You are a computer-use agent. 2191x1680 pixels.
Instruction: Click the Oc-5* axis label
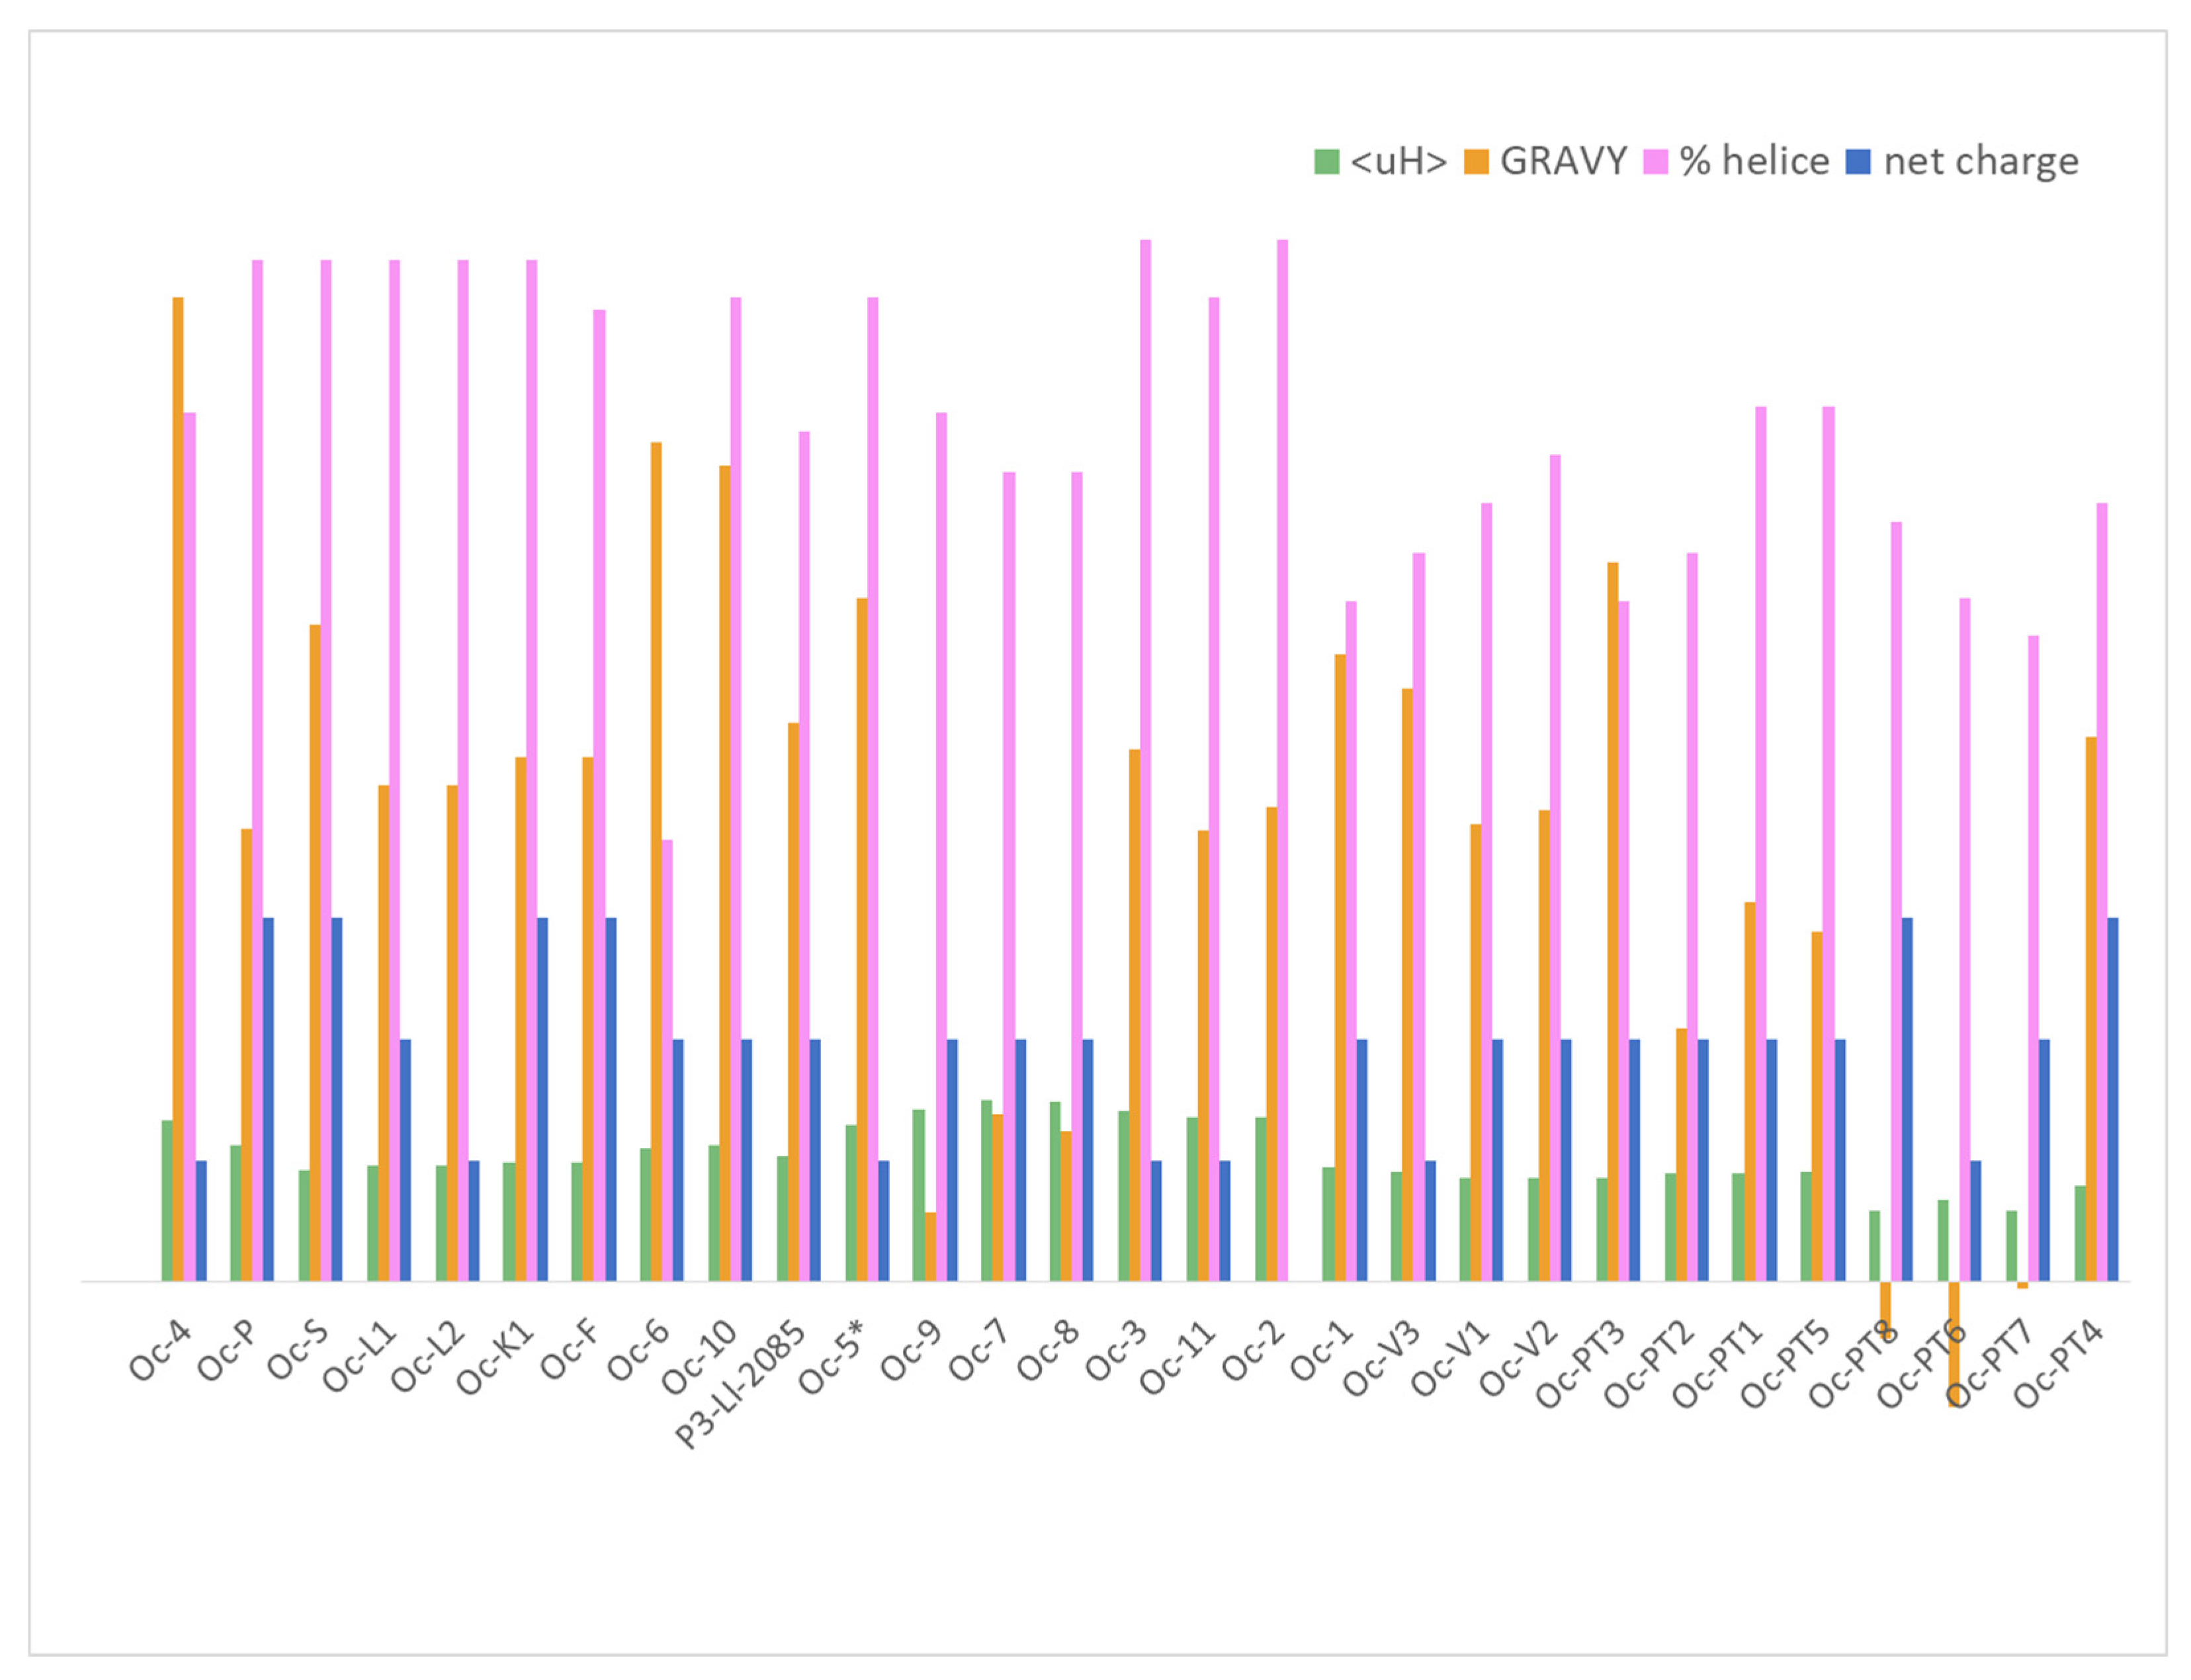click(830, 1358)
